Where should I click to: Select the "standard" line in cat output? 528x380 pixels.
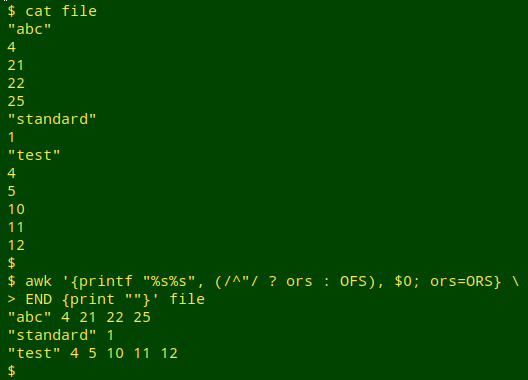click(52, 119)
